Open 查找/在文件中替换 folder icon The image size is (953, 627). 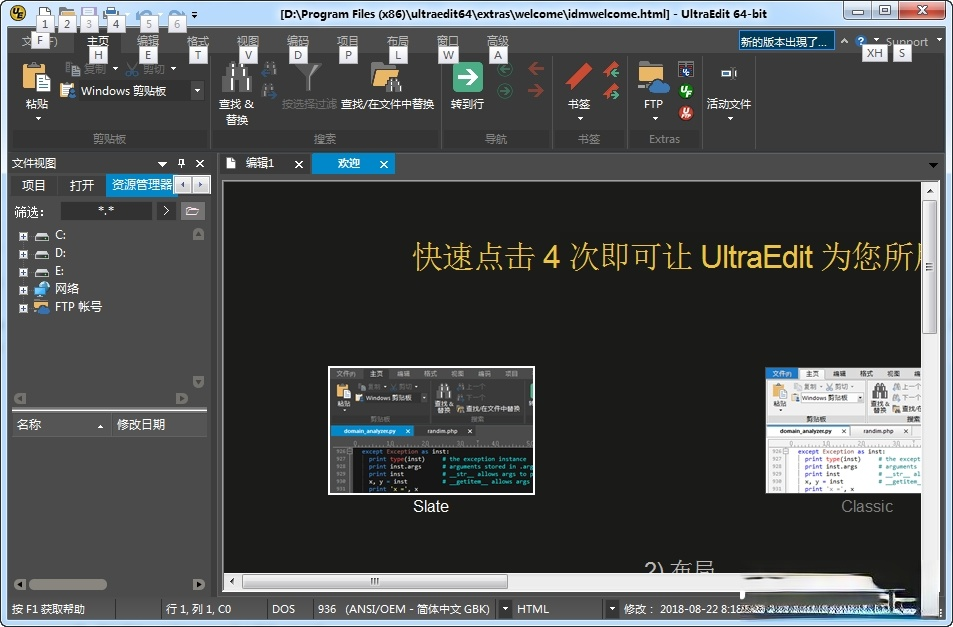pyautogui.click(x=387, y=78)
